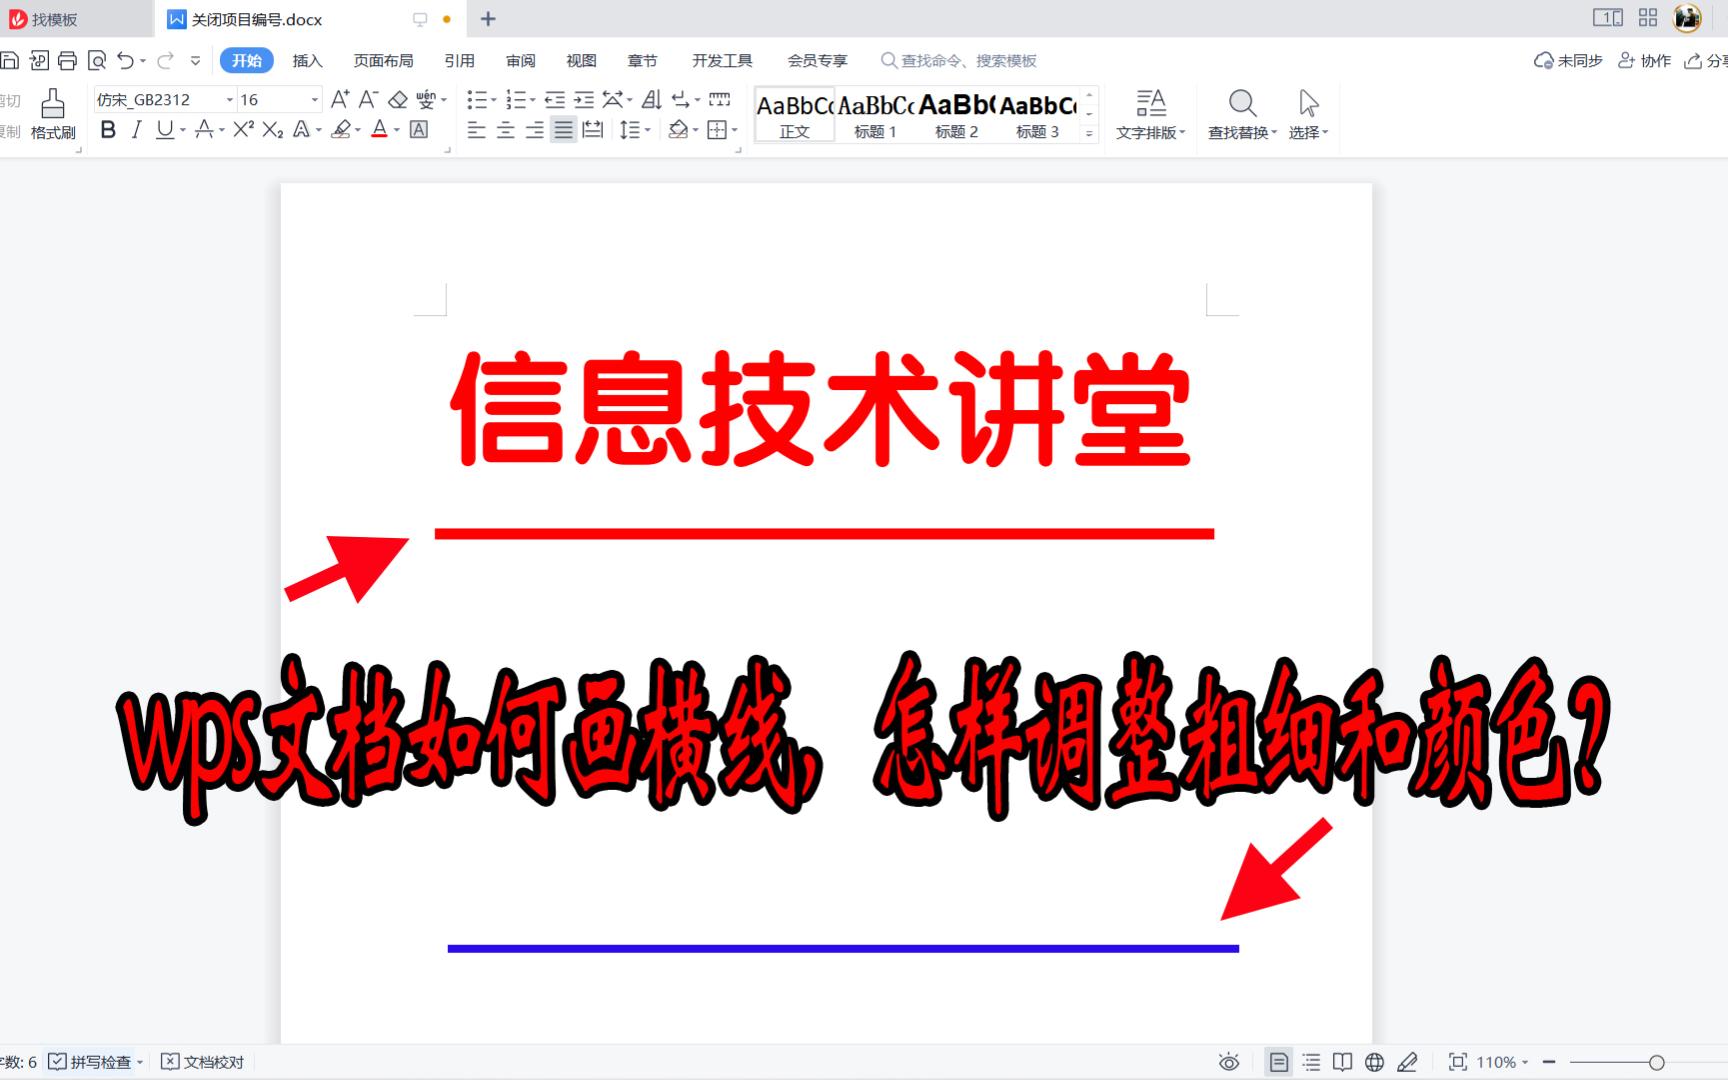
Task: Open the 审阅 review tab
Action: (520, 60)
